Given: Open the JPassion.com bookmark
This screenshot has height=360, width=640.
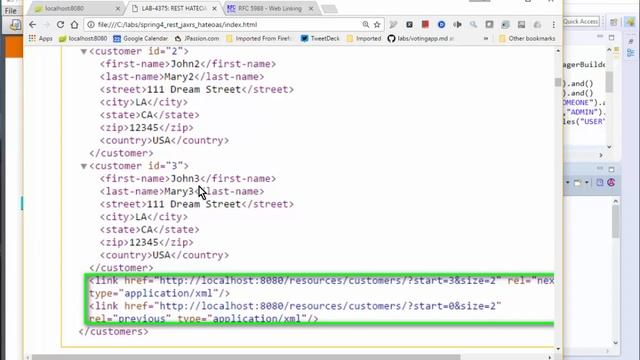Looking at the screenshot, I should pos(197,38).
